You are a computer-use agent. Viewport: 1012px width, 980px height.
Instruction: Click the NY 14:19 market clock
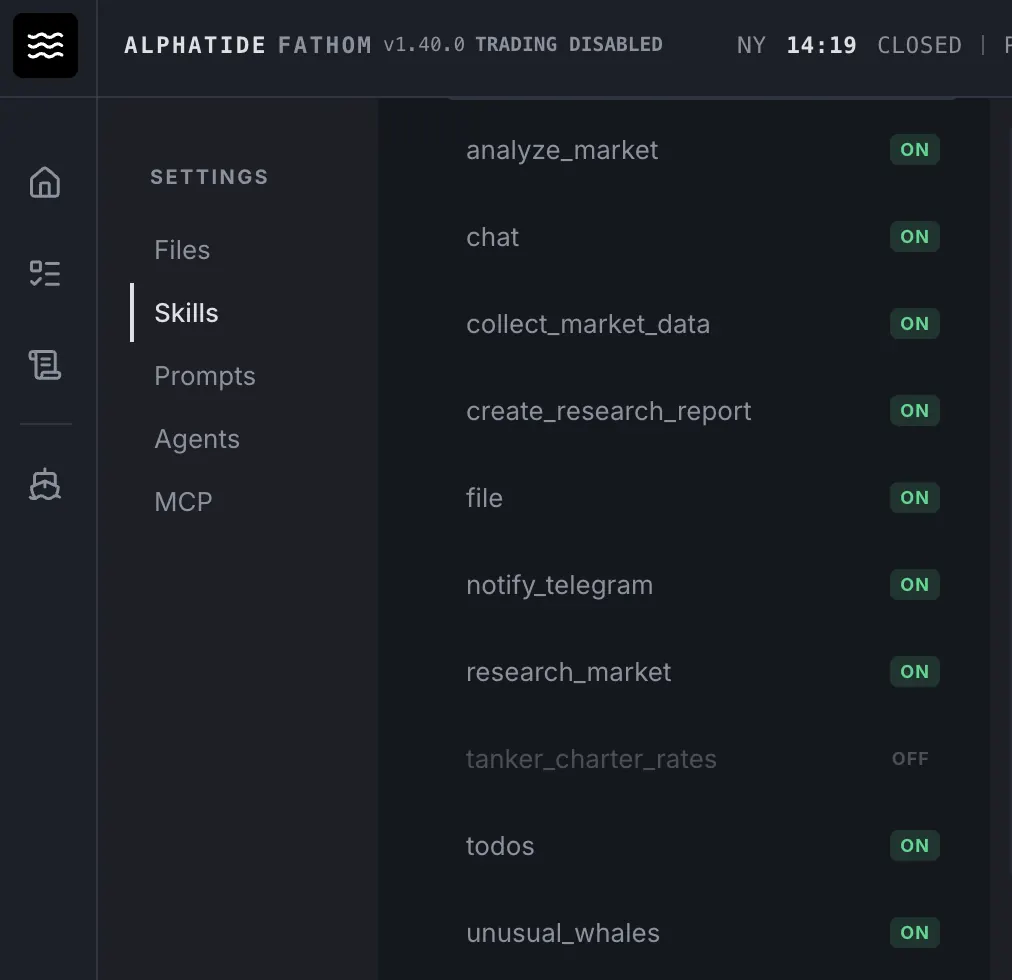(796, 45)
